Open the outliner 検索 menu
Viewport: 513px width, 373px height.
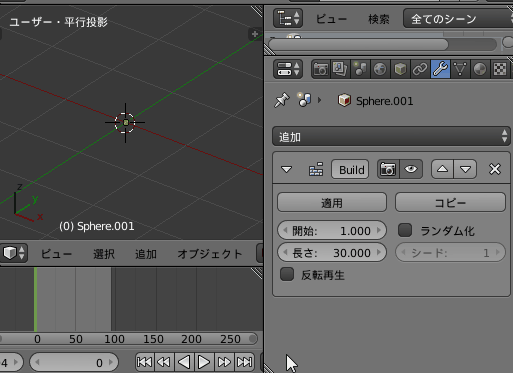tap(379, 19)
